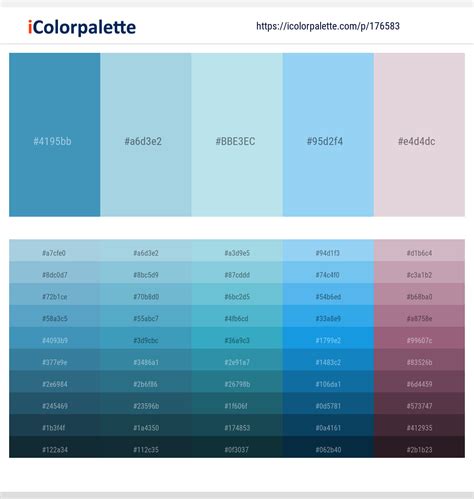This screenshot has width=474, height=499.
Task: Pick the large #BBE3EC swatch
Action: tap(237, 135)
